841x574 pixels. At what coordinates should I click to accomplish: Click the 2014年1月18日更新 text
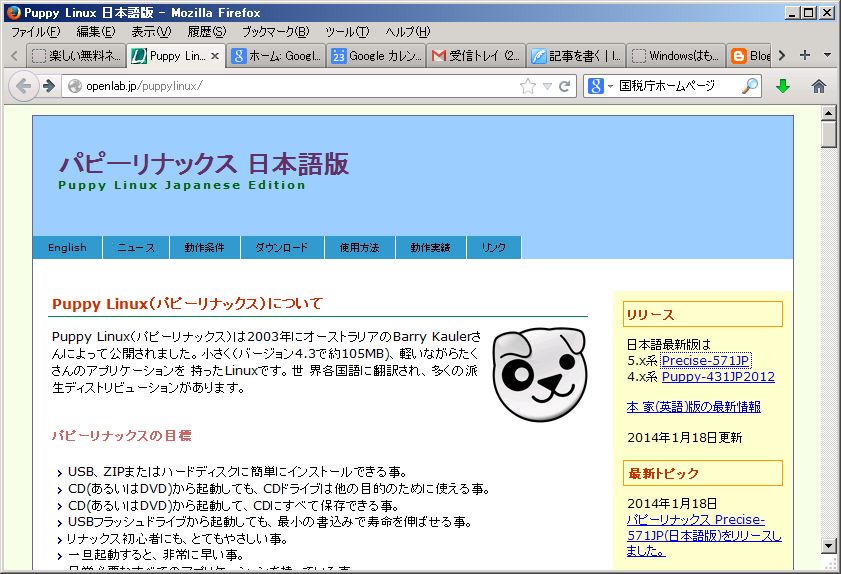pos(684,438)
